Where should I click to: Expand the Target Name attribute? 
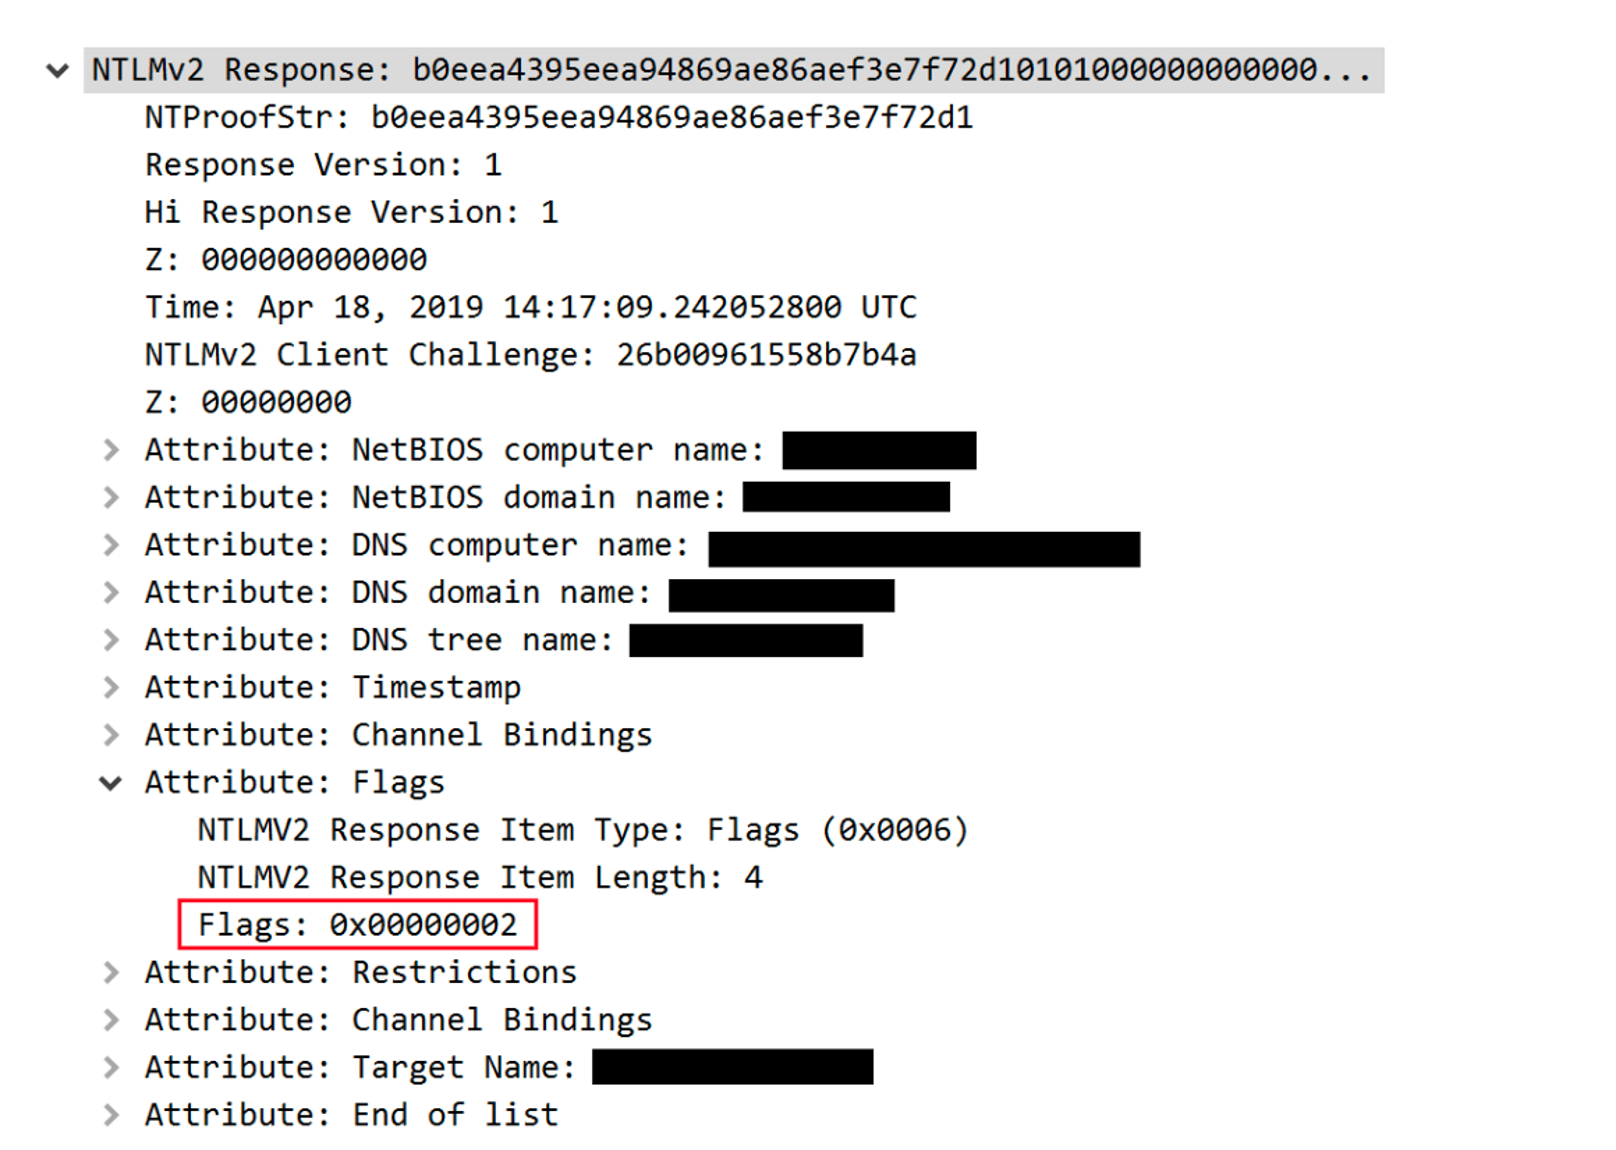[111, 1067]
